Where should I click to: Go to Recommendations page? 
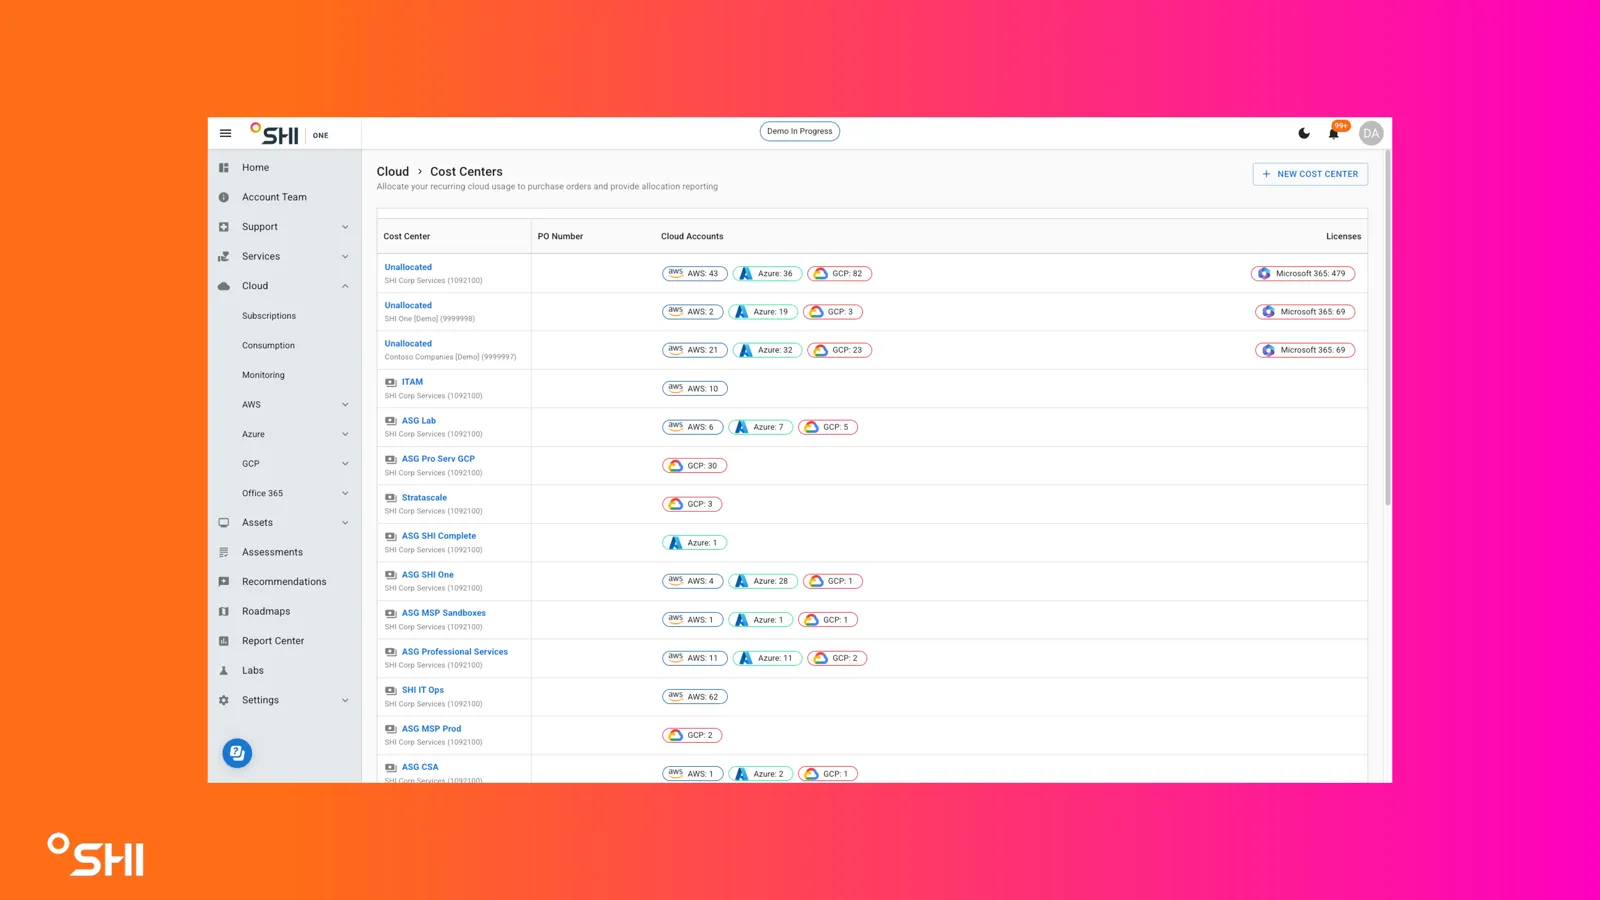[284, 582]
